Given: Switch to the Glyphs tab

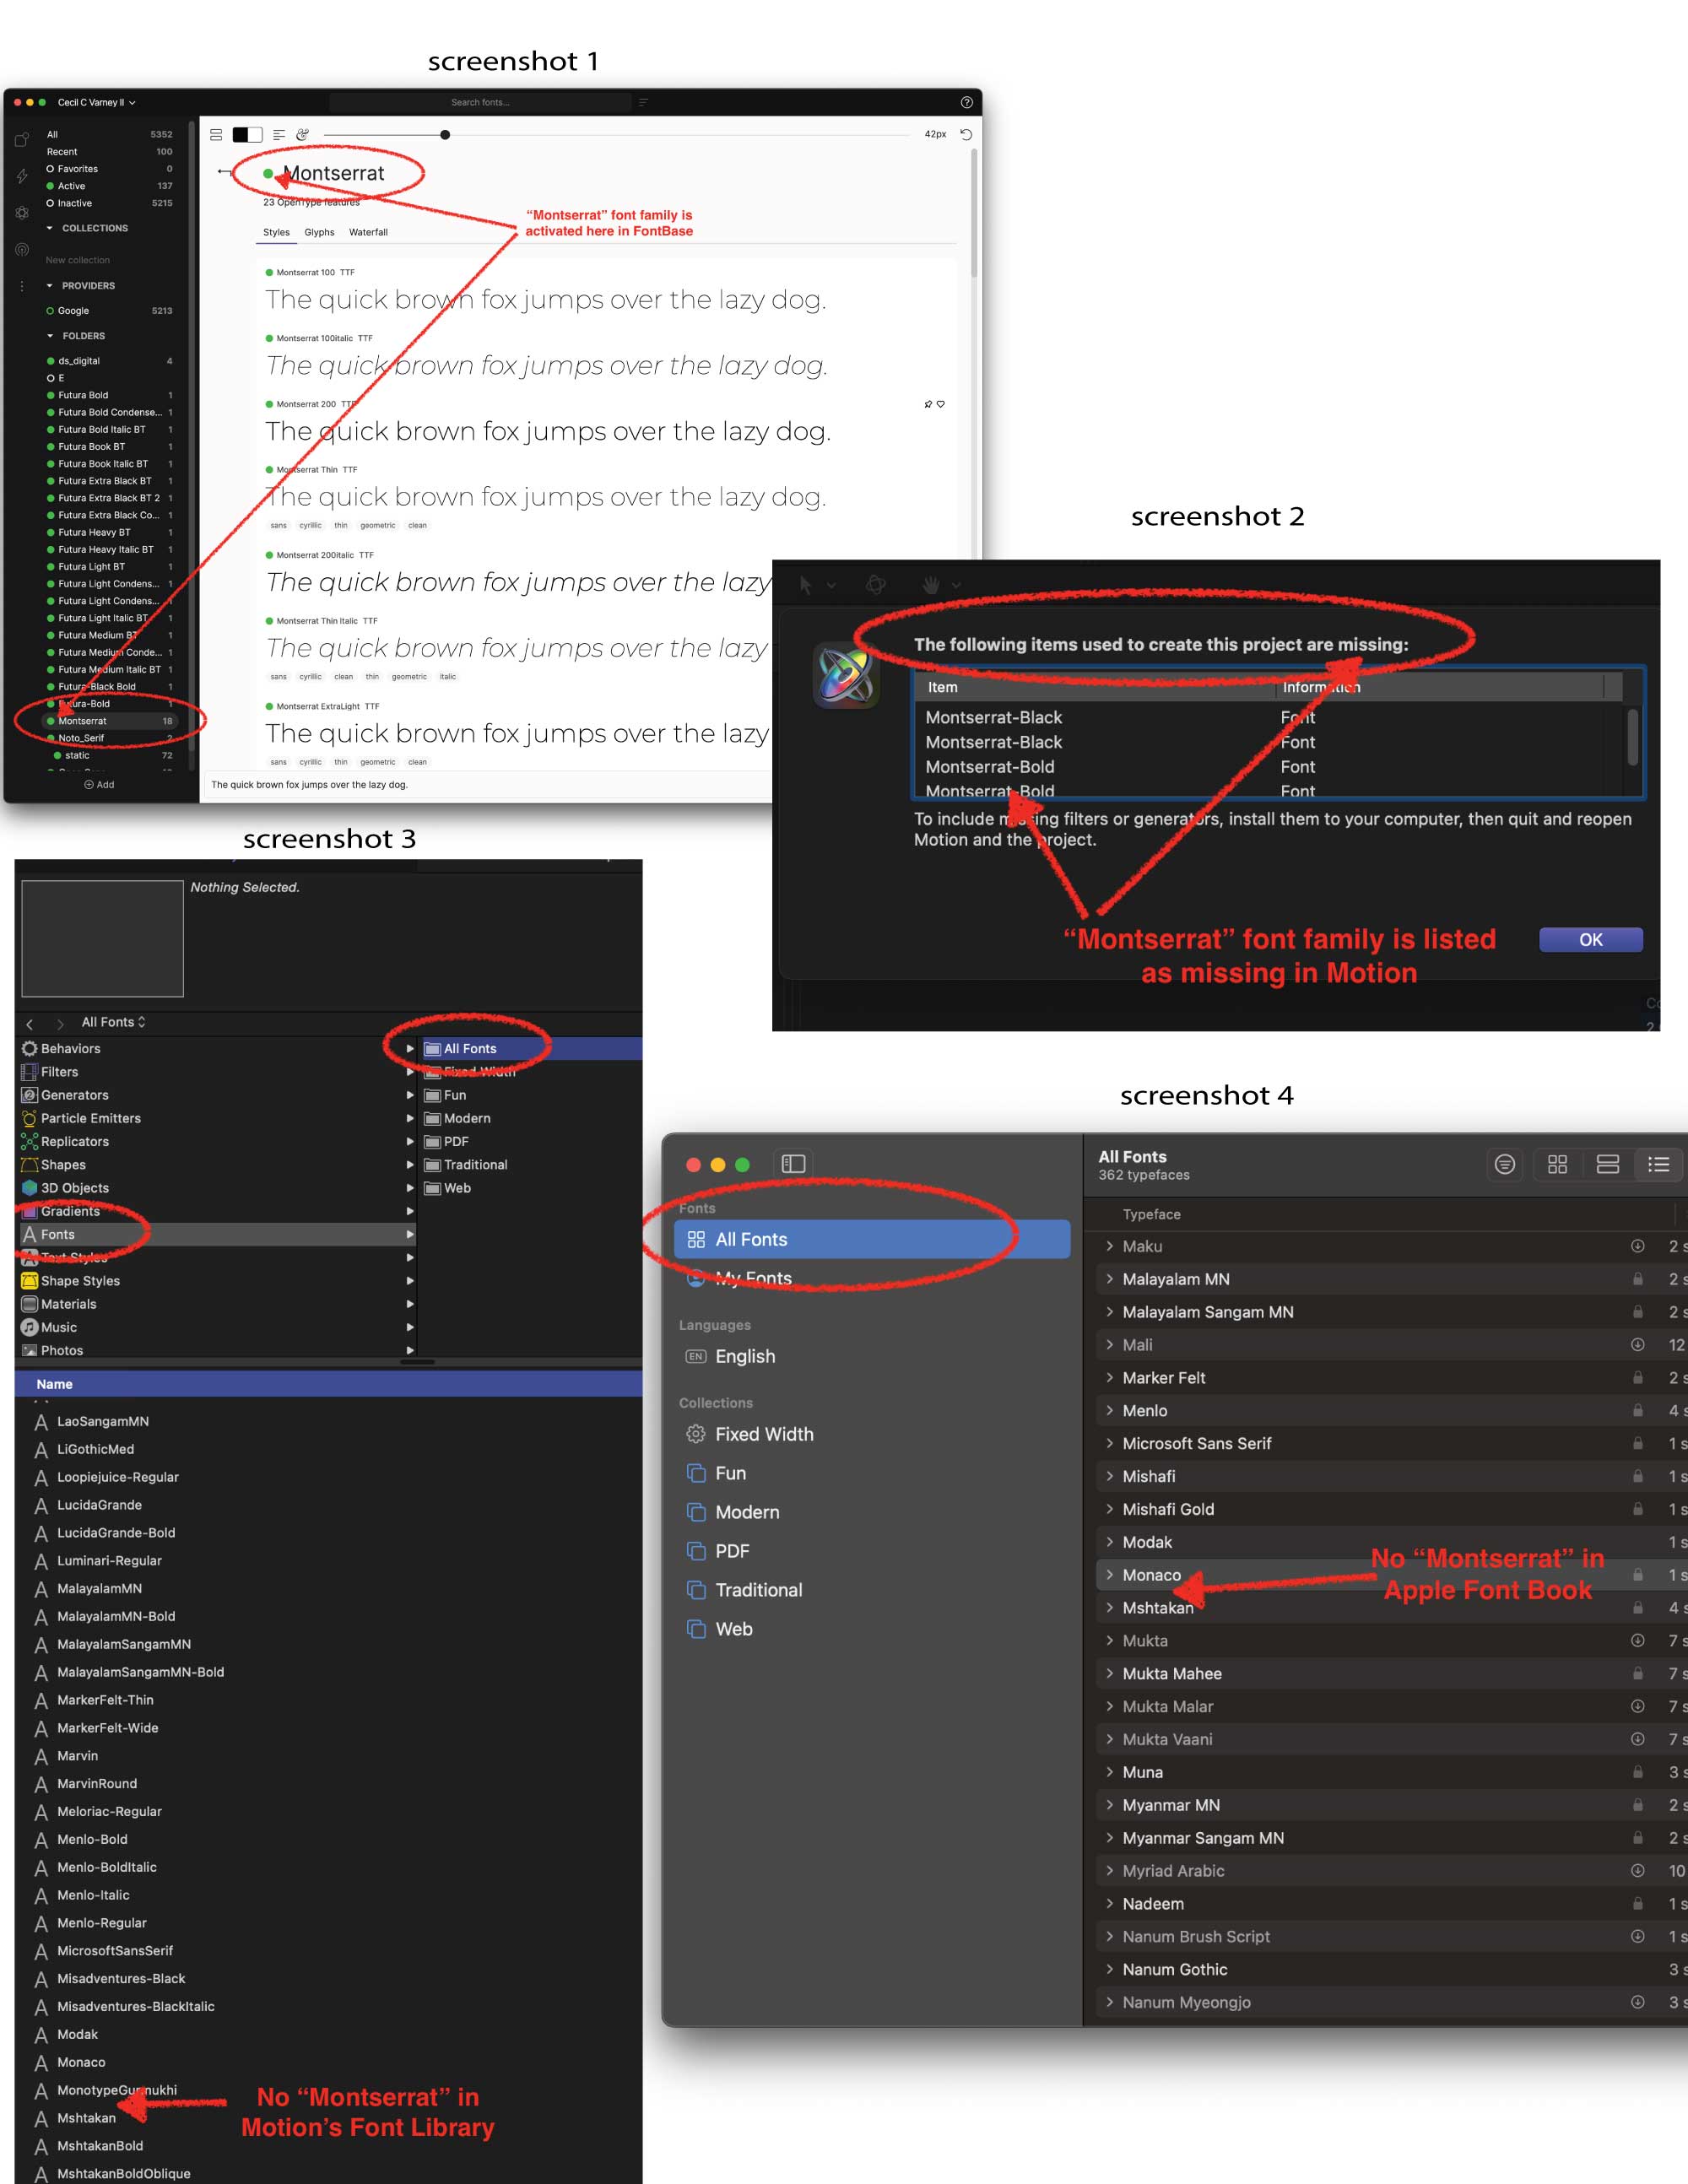Looking at the screenshot, I should coord(319,232).
